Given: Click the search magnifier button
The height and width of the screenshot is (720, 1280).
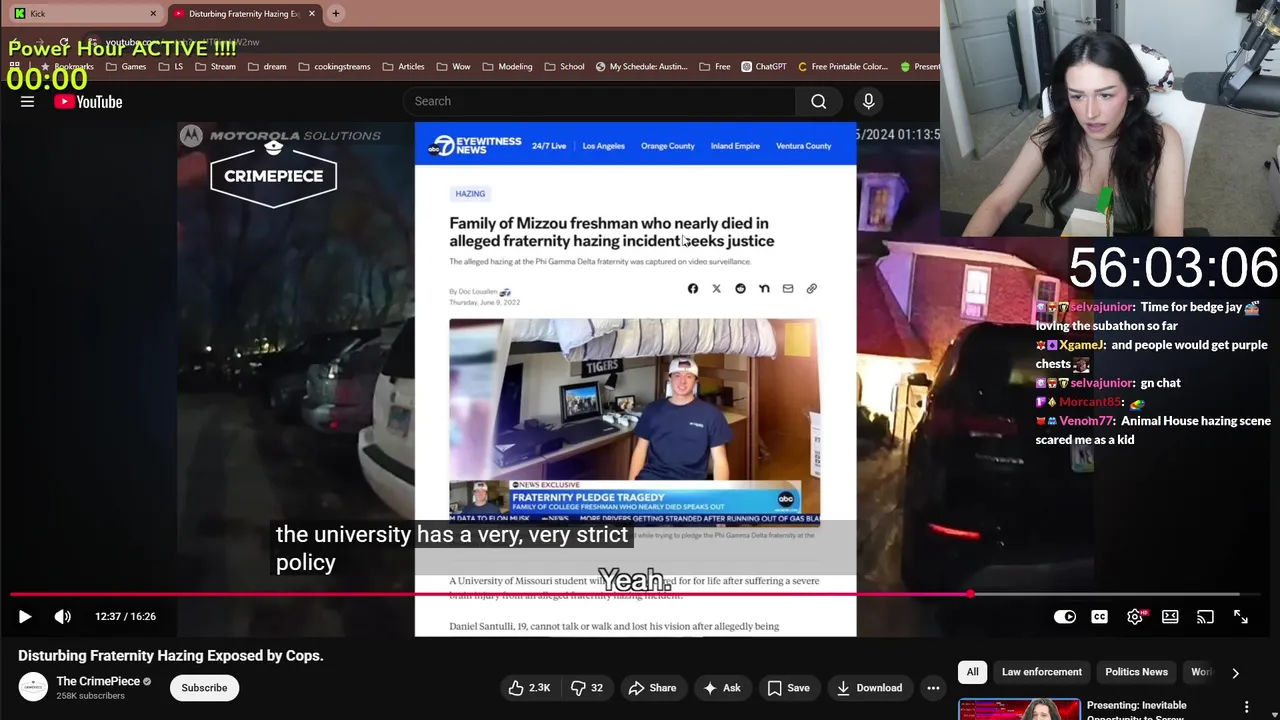Looking at the screenshot, I should [x=818, y=101].
